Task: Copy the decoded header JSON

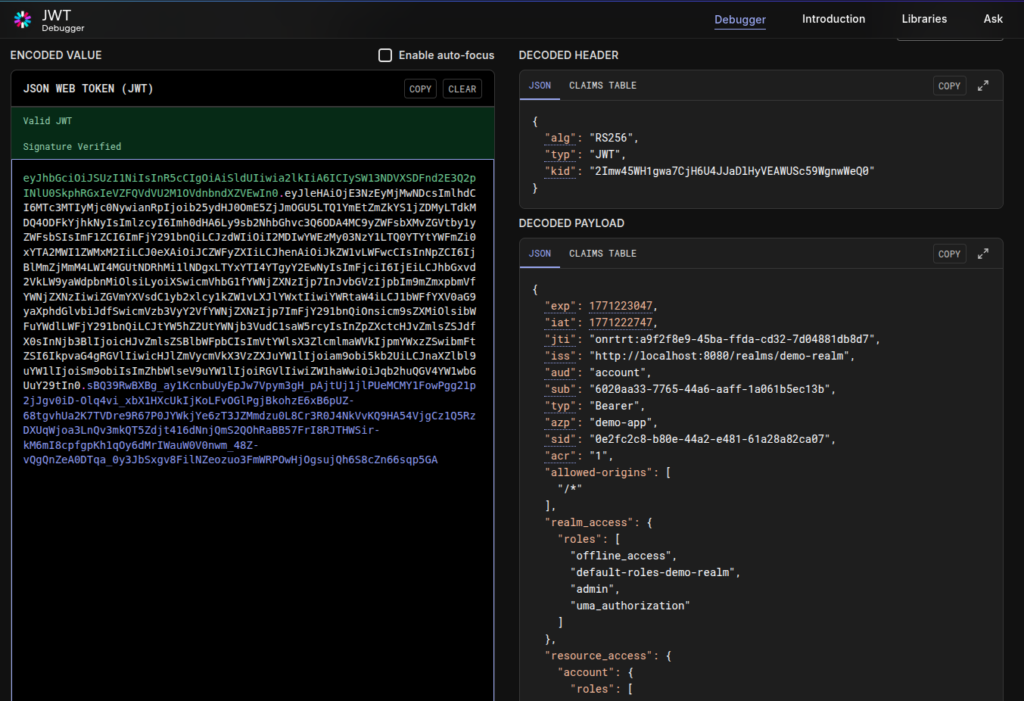Action: [x=948, y=85]
